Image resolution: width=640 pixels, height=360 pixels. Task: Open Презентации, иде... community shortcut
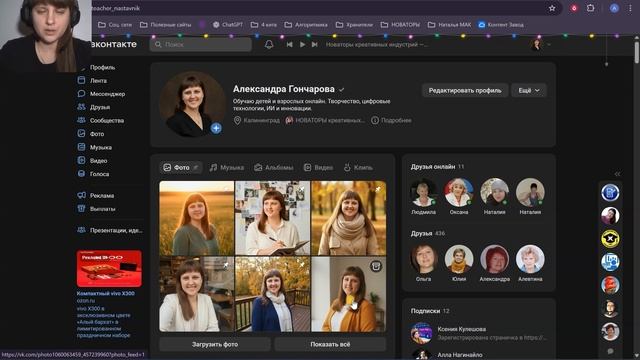110,230
